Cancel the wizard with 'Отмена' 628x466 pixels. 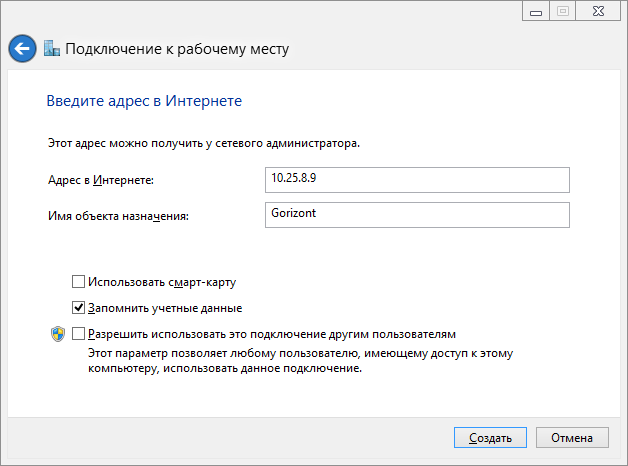click(x=572, y=438)
